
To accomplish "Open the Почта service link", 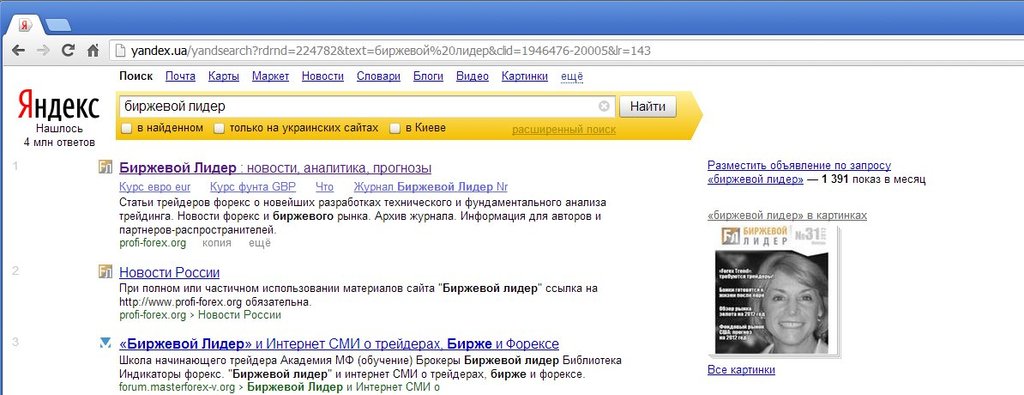I will pyautogui.click(x=180, y=76).
